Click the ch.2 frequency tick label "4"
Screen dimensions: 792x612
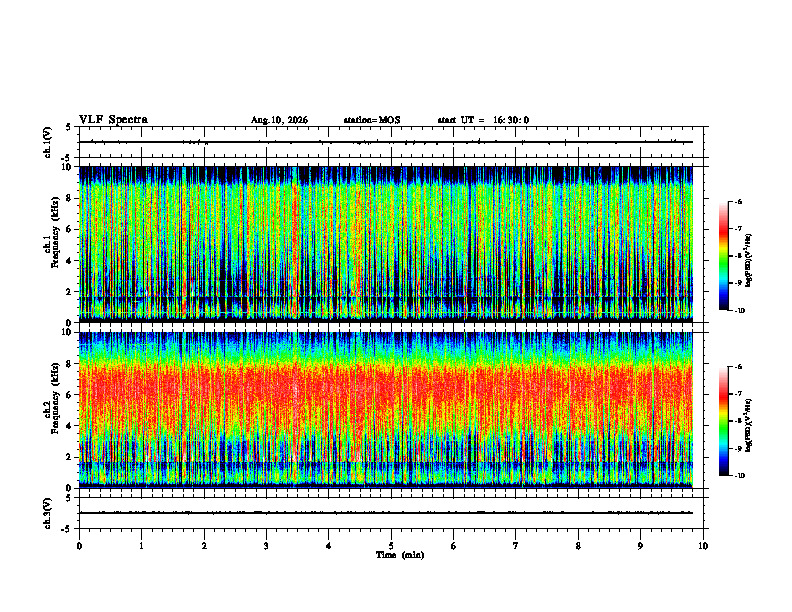coord(69,426)
